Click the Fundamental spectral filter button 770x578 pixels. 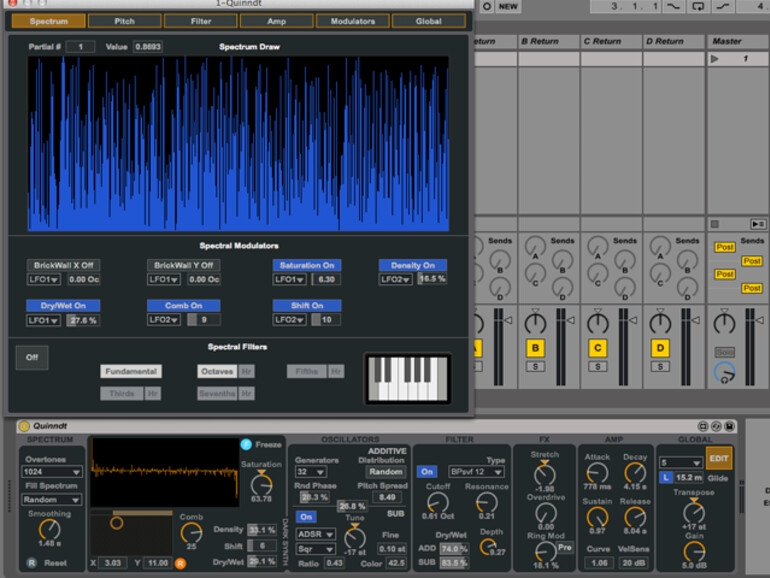point(130,371)
